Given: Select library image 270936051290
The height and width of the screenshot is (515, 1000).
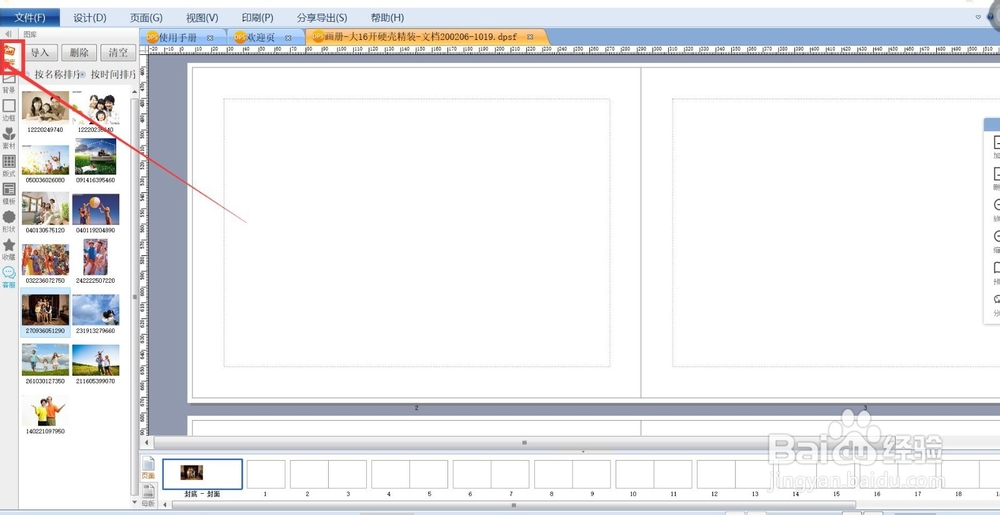Looking at the screenshot, I should coord(45,312).
